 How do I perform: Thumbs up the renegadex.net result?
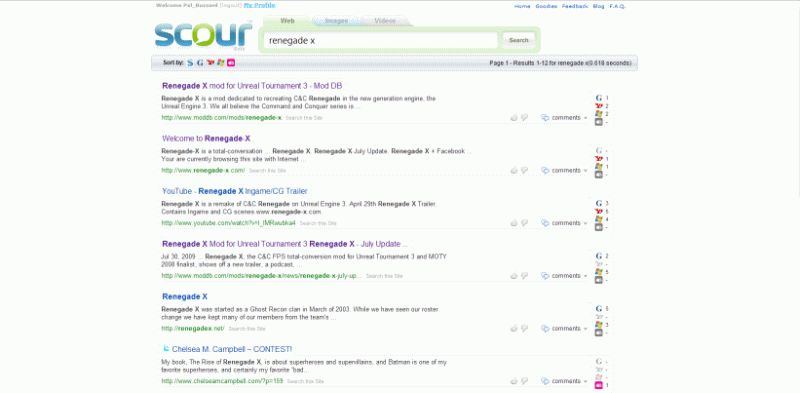pyautogui.click(x=514, y=328)
